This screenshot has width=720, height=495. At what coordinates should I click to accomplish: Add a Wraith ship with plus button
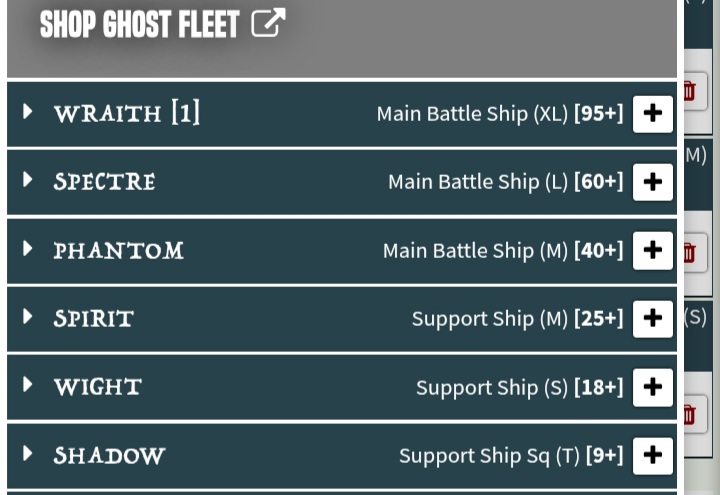click(x=652, y=114)
